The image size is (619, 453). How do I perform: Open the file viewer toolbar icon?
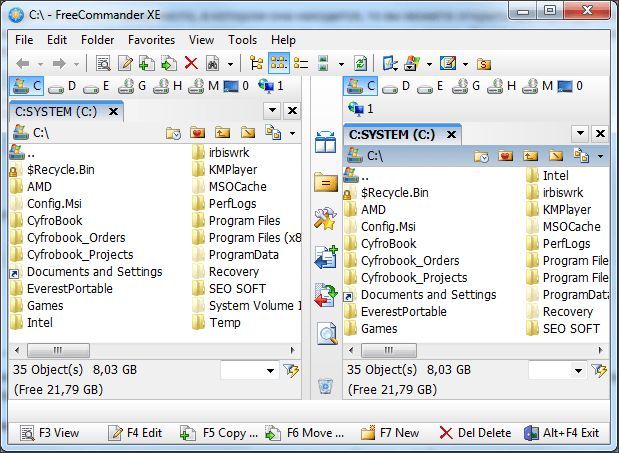[103, 64]
